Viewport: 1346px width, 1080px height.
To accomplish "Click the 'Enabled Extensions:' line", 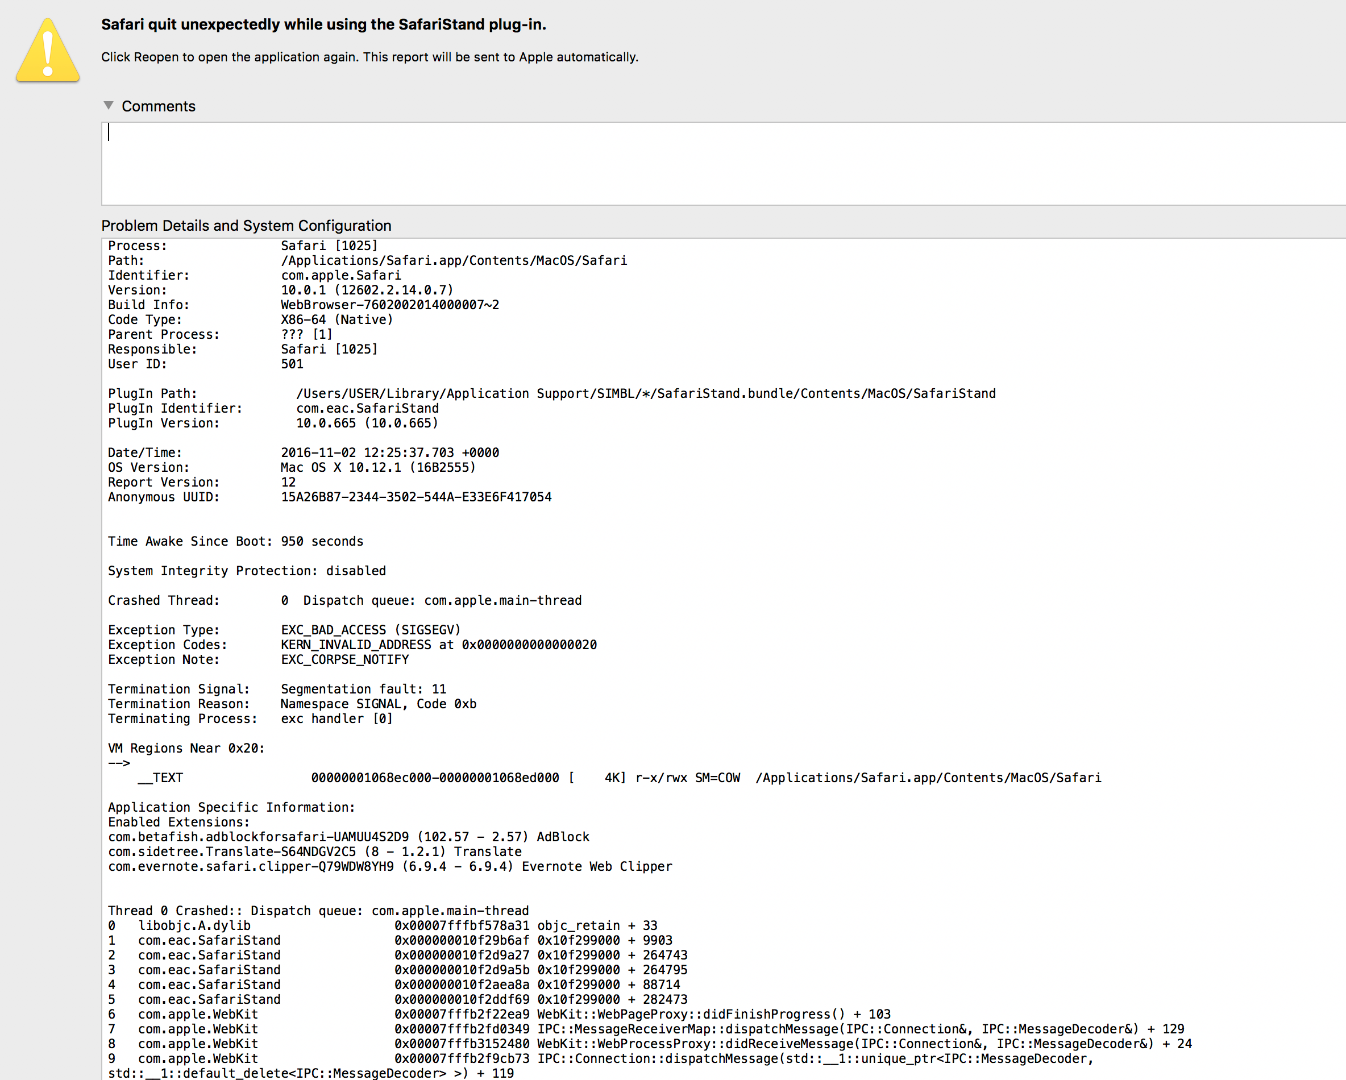I will pos(179,822).
